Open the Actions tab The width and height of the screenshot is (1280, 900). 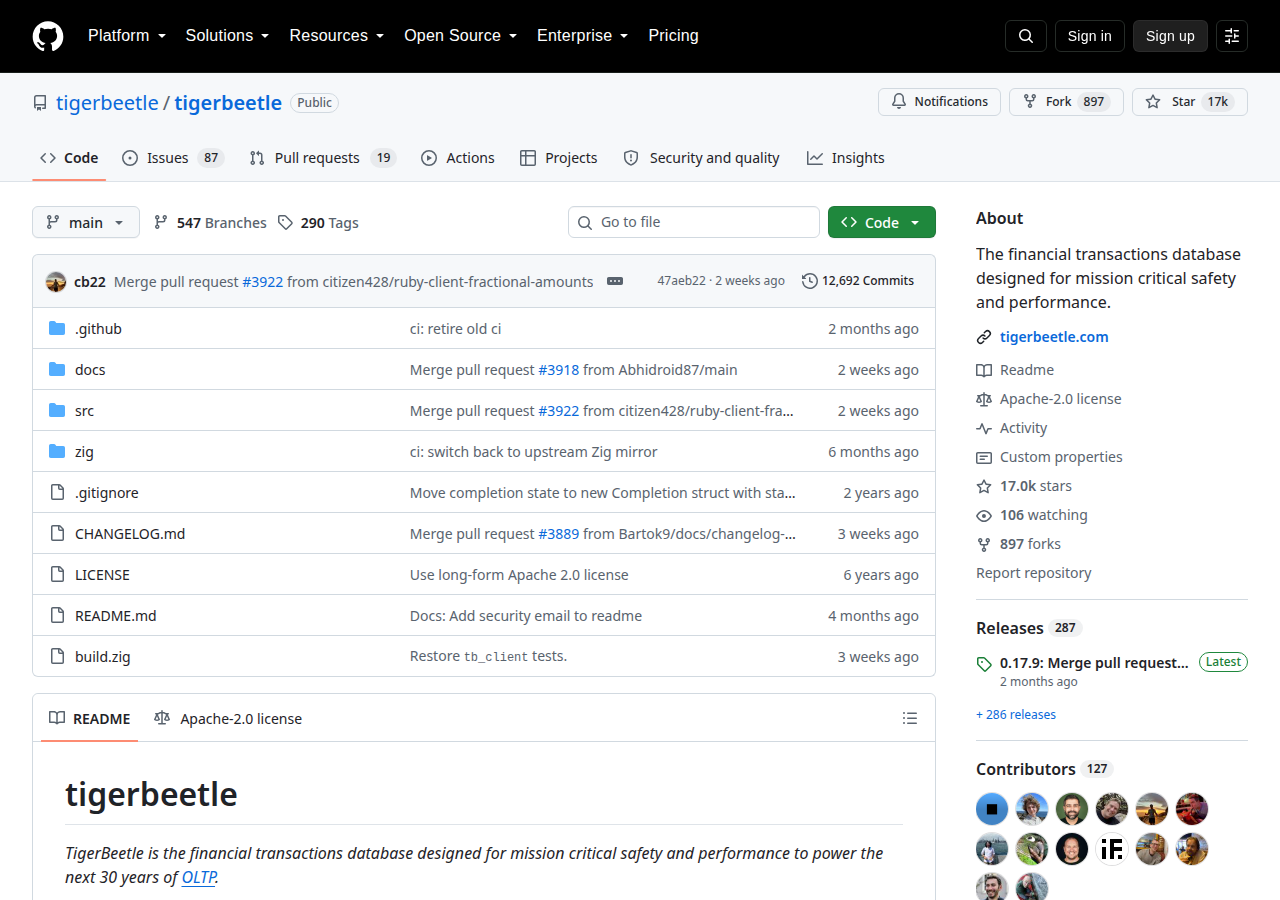458,158
